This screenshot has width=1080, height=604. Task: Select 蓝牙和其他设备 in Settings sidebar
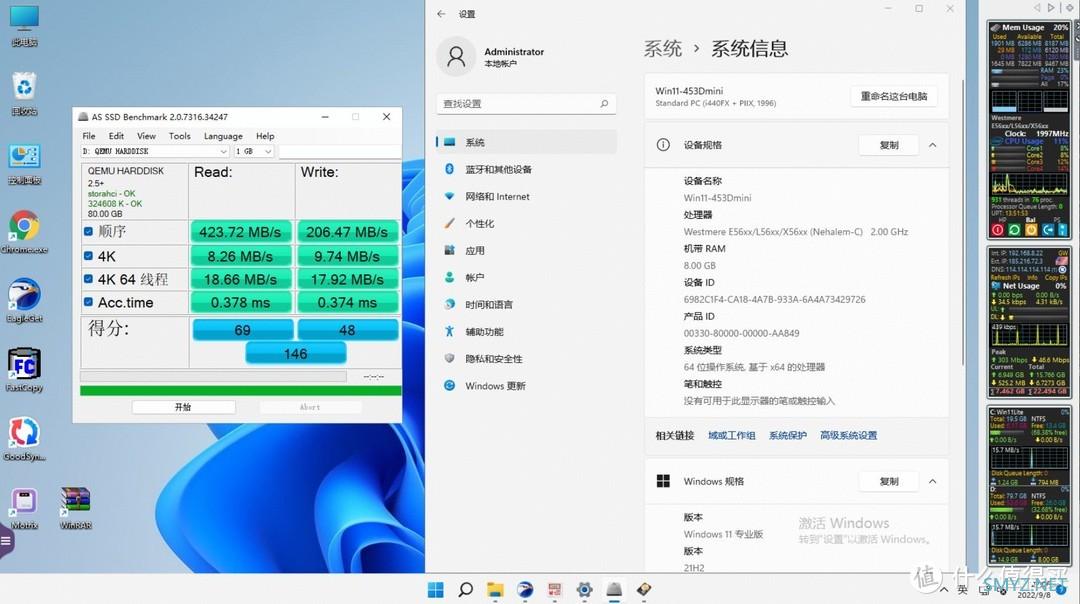point(527,169)
